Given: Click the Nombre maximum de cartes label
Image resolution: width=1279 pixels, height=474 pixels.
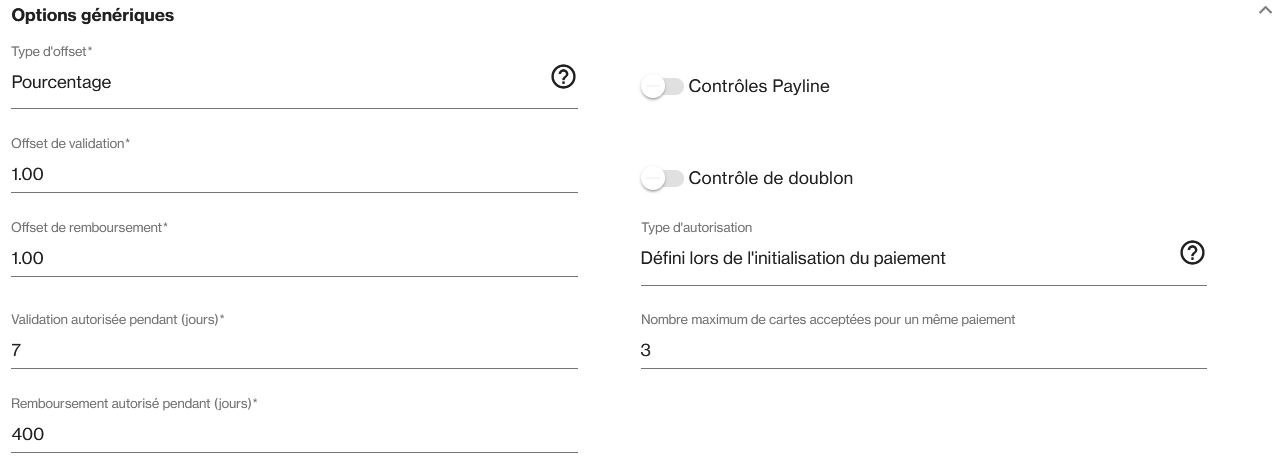Looking at the screenshot, I should (827, 320).
